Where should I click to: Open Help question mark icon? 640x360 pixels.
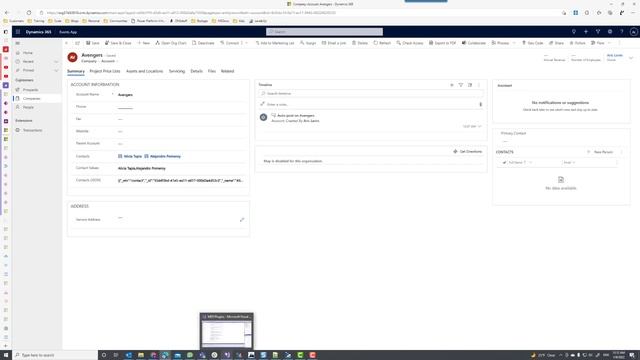tap(622, 32)
